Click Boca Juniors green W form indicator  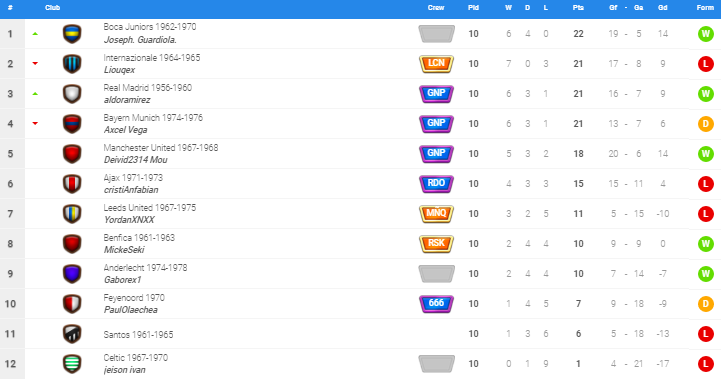[705, 34]
